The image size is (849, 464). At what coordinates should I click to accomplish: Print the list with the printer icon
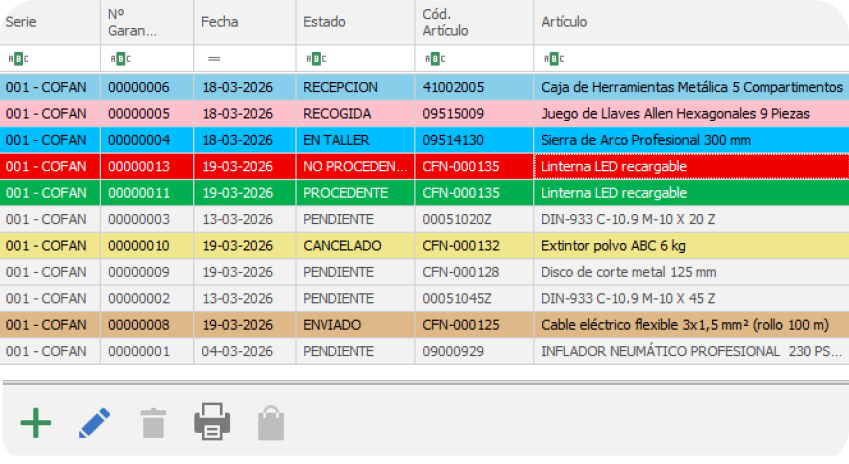(212, 421)
